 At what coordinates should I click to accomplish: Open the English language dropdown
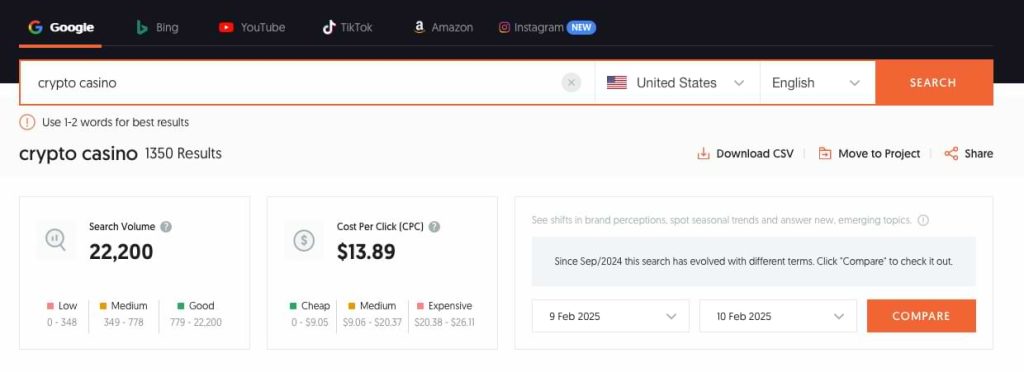(x=818, y=83)
